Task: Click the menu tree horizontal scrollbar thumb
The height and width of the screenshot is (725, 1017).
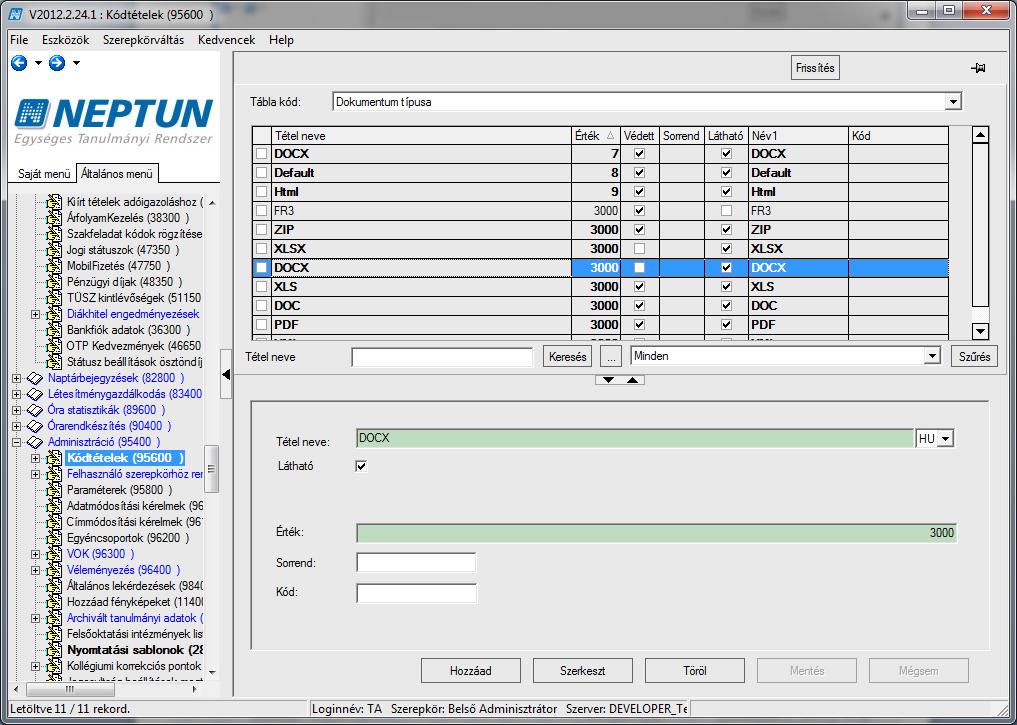Action: (x=68, y=689)
